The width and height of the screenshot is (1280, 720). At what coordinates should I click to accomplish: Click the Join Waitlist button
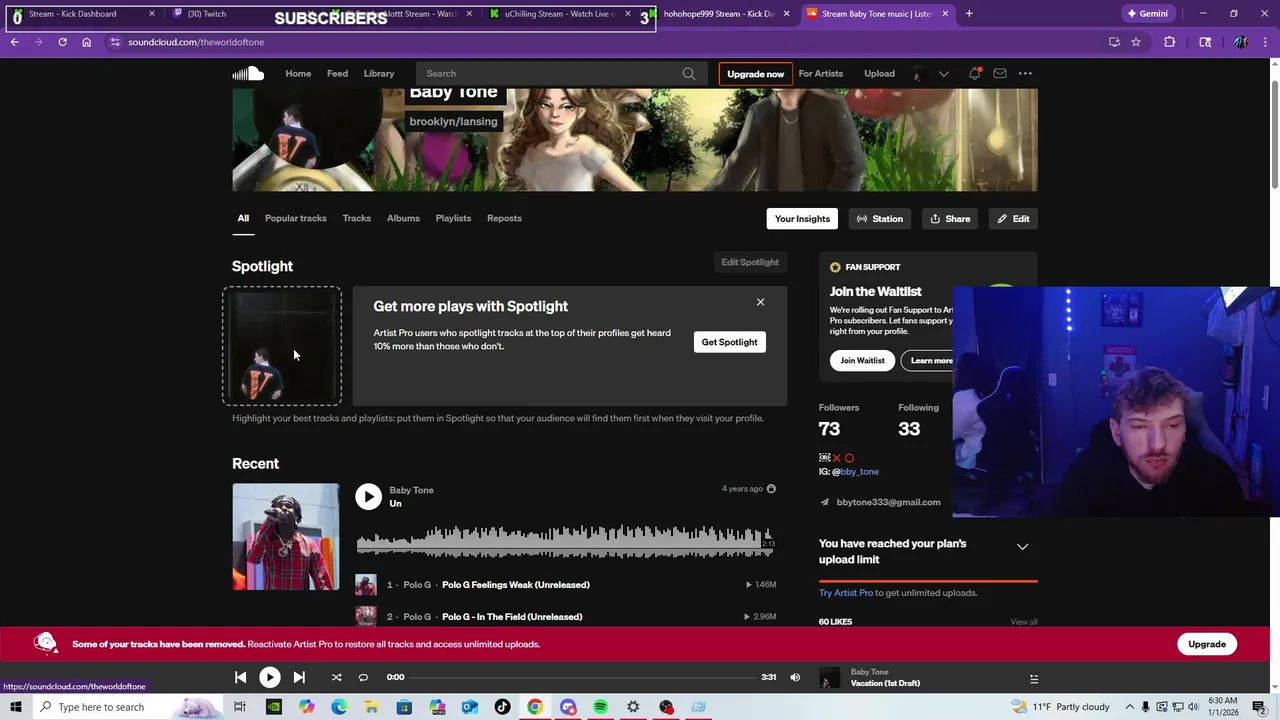click(x=862, y=360)
